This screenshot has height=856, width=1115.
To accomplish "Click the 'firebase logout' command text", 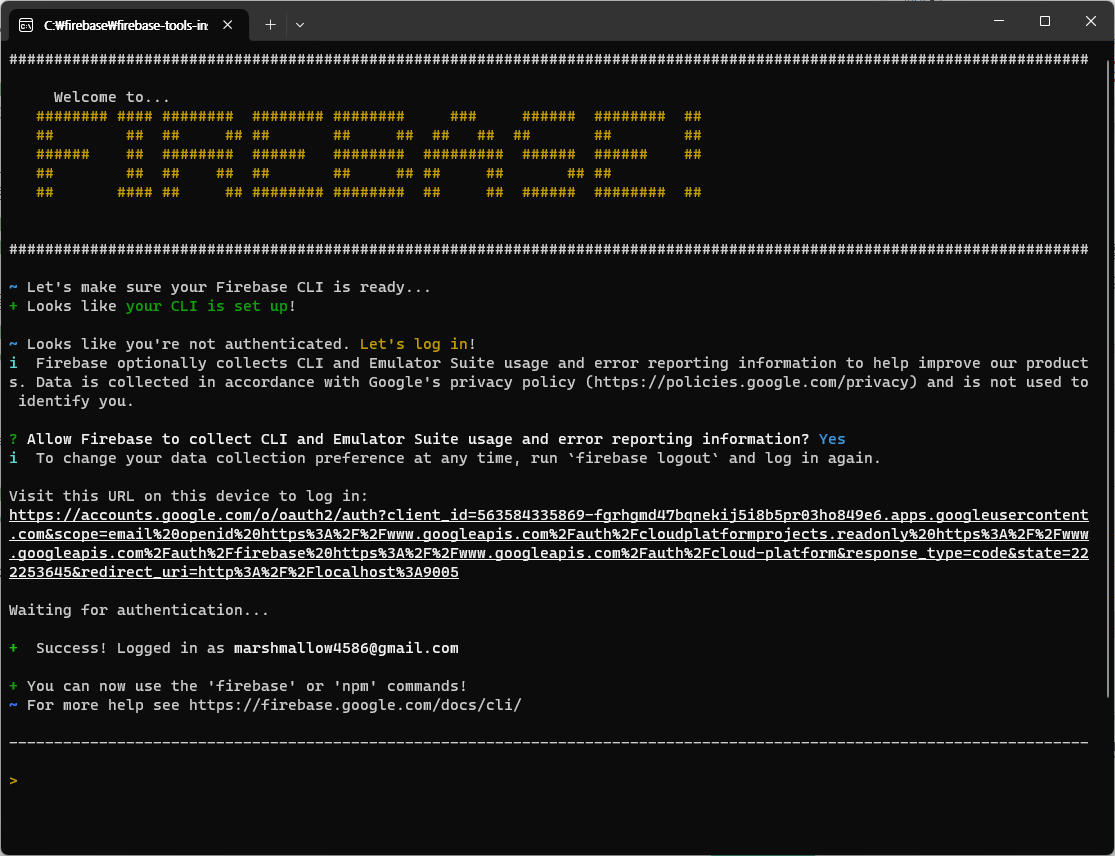I will [644, 459].
